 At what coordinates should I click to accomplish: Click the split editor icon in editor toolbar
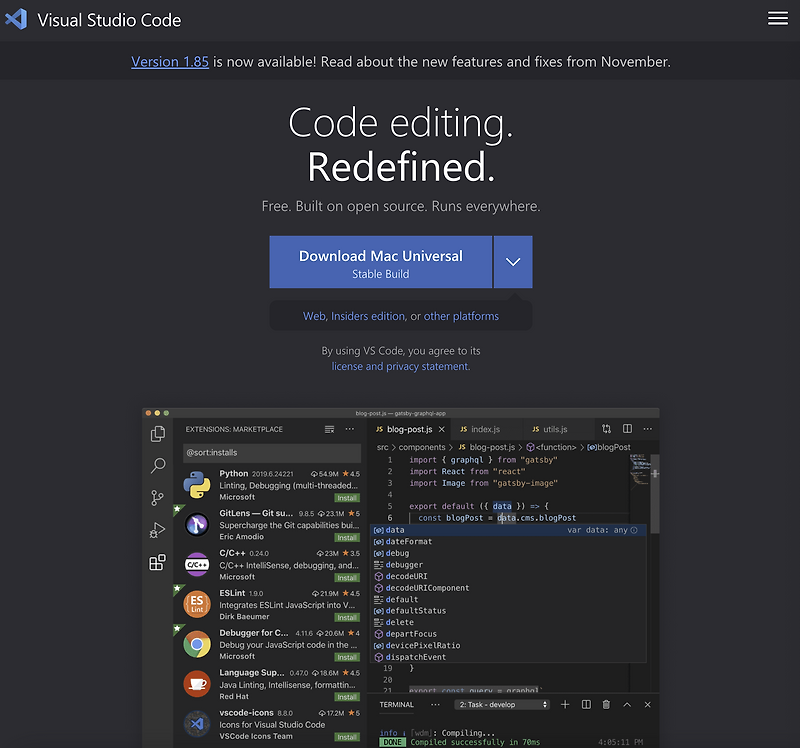click(627, 429)
